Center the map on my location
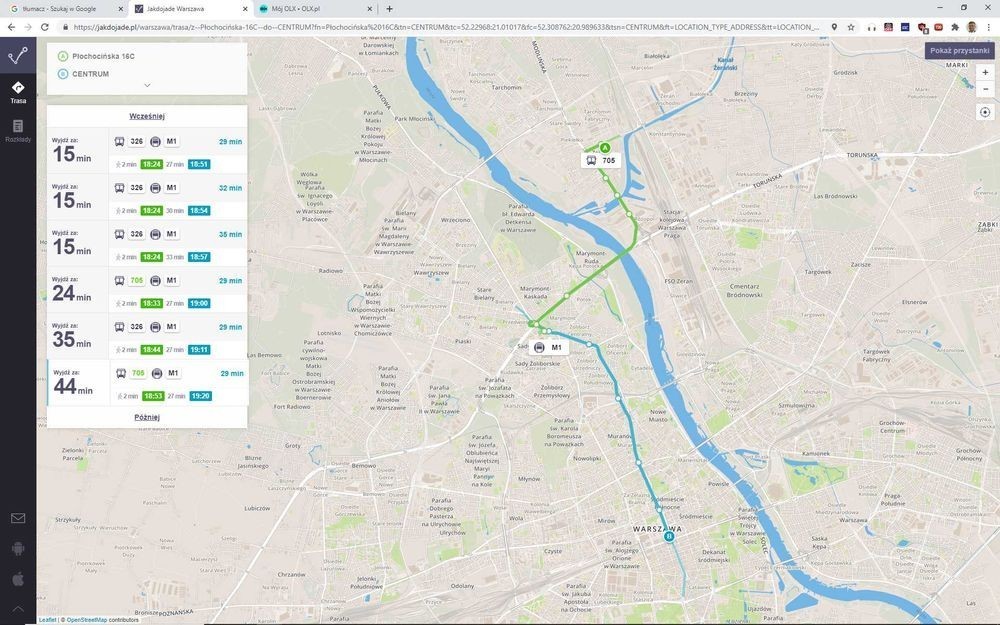The width and height of the screenshot is (1000, 625). tap(985, 112)
